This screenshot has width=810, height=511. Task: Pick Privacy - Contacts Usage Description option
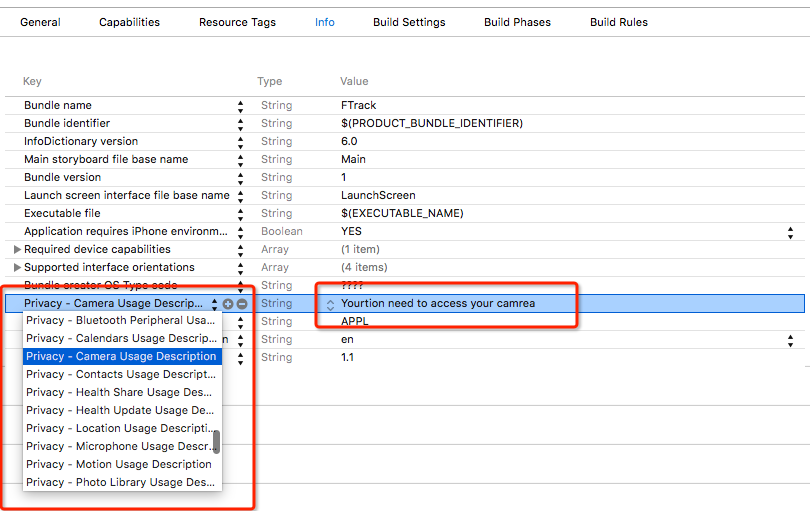pyautogui.click(x=120, y=374)
